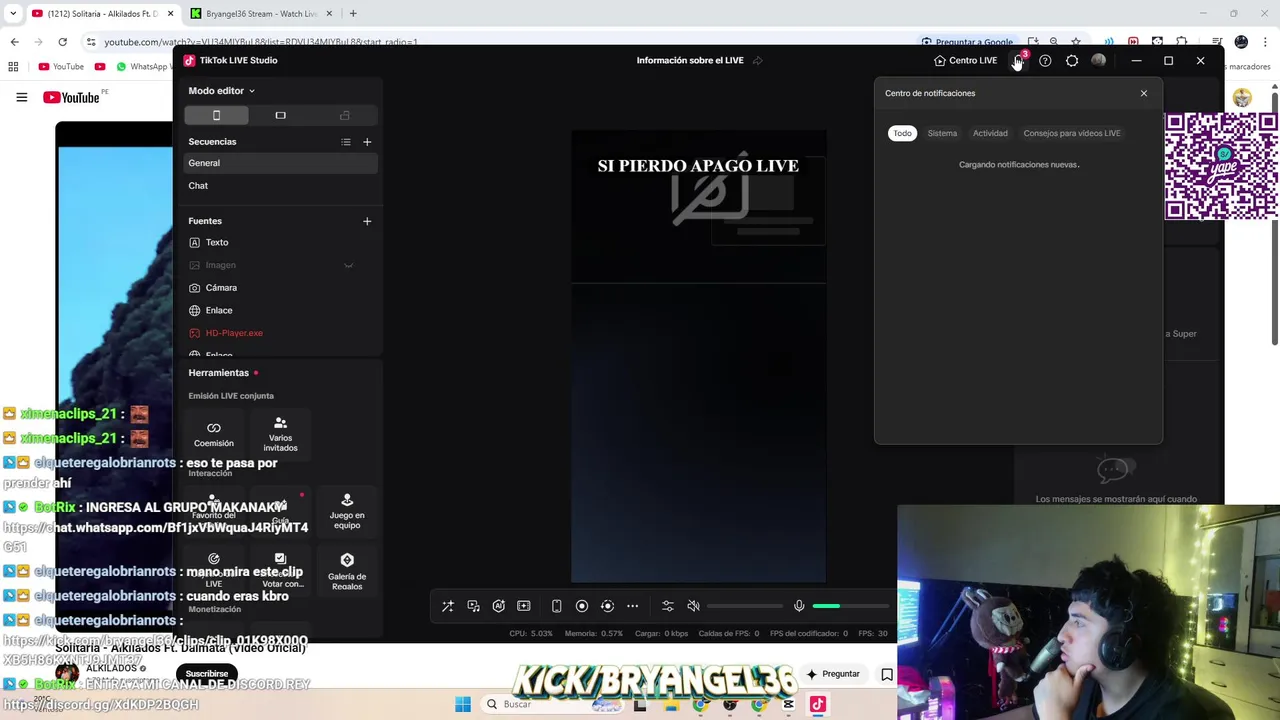Open the clip highlights tool

click(523, 606)
